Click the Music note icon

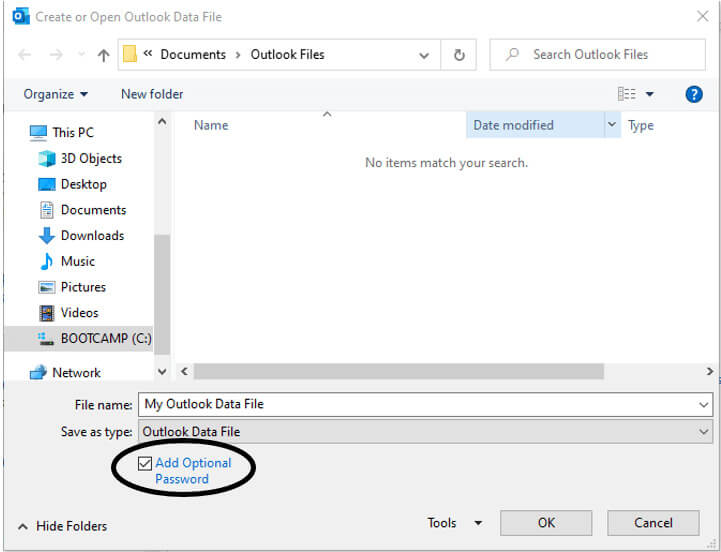tap(46, 261)
